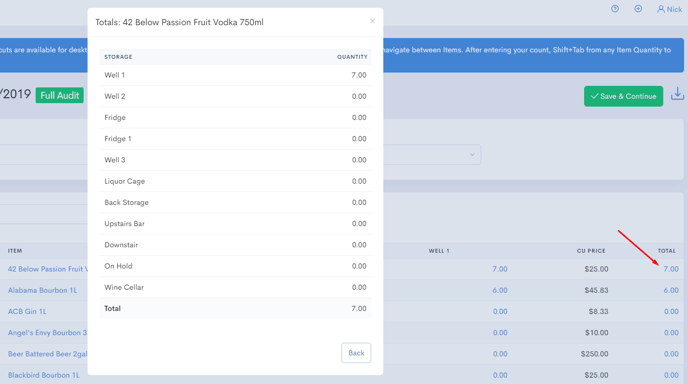Select the Well 1 storage row in dialog
Viewport: 688px width, 384px height.
click(235, 75)
